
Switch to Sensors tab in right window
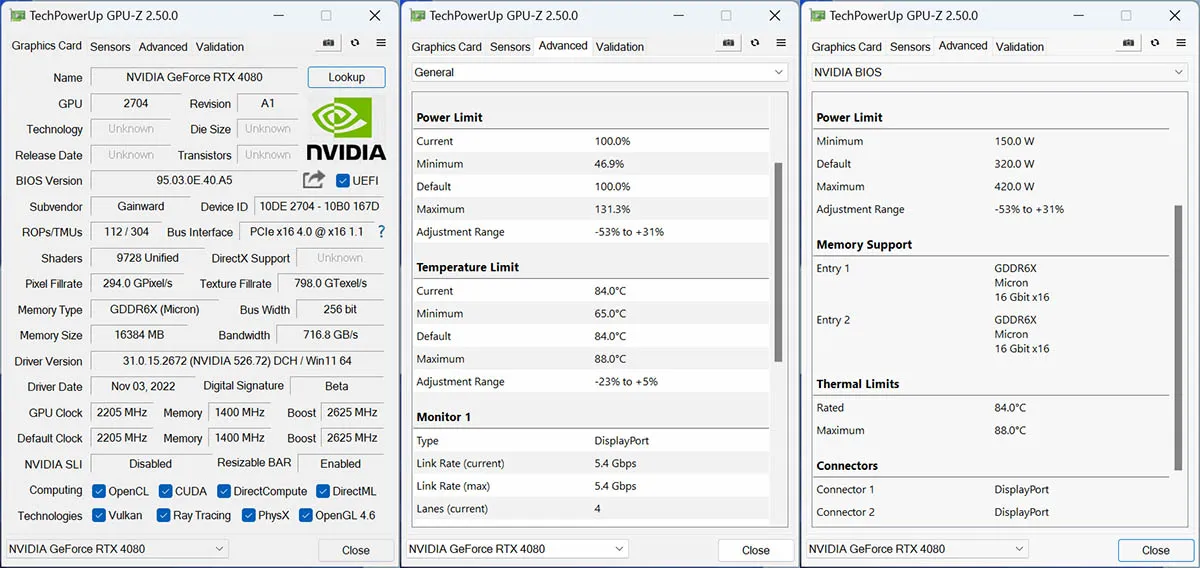pos(910,47)
